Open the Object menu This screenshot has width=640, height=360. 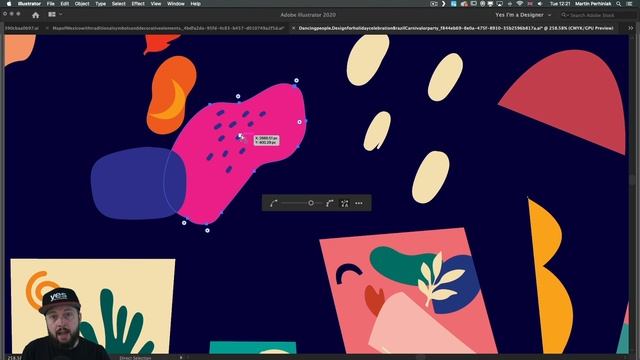pos(82,4)
